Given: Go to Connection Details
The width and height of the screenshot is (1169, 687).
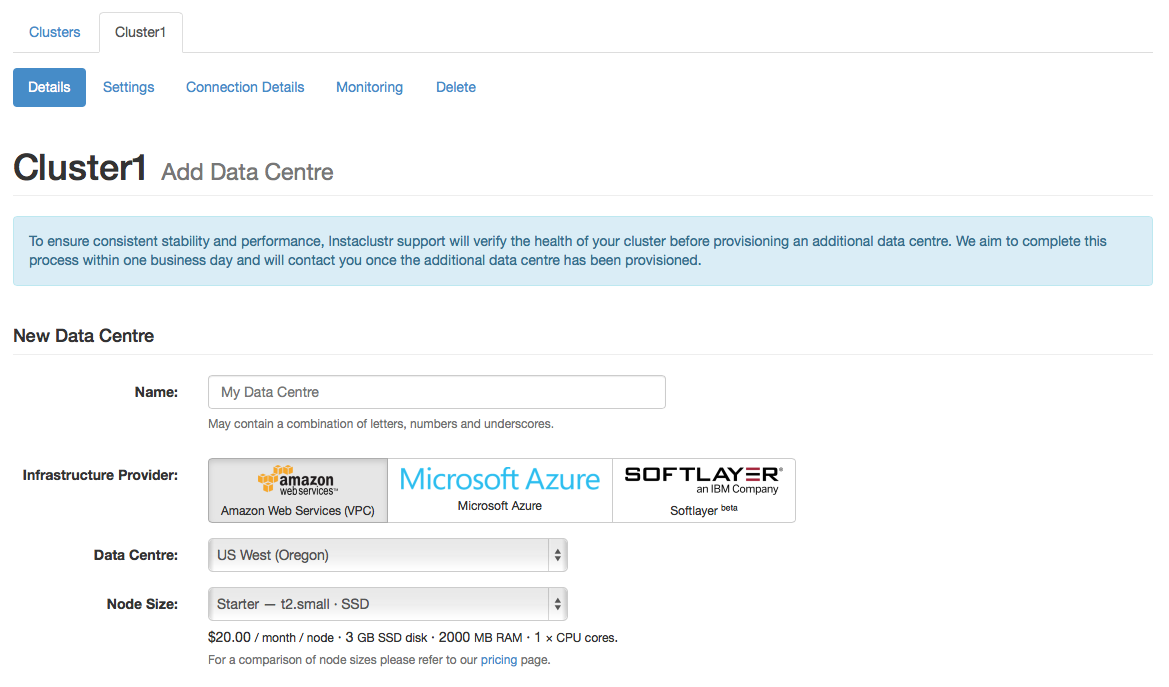Looking at the screenshot, I should pyautogui.click(x=245, y=87).
